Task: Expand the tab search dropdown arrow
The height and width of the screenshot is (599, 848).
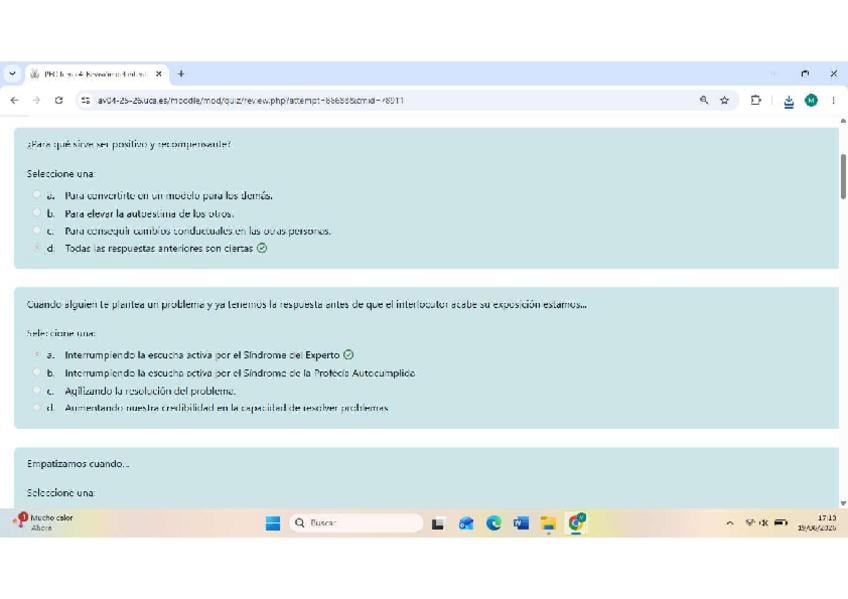Action: 12,74
